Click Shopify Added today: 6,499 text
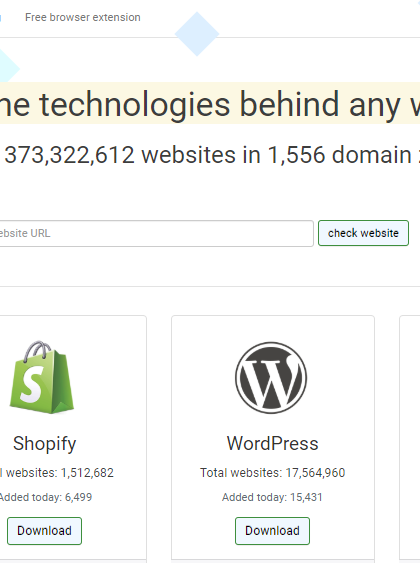 click(x=46, y=497)
